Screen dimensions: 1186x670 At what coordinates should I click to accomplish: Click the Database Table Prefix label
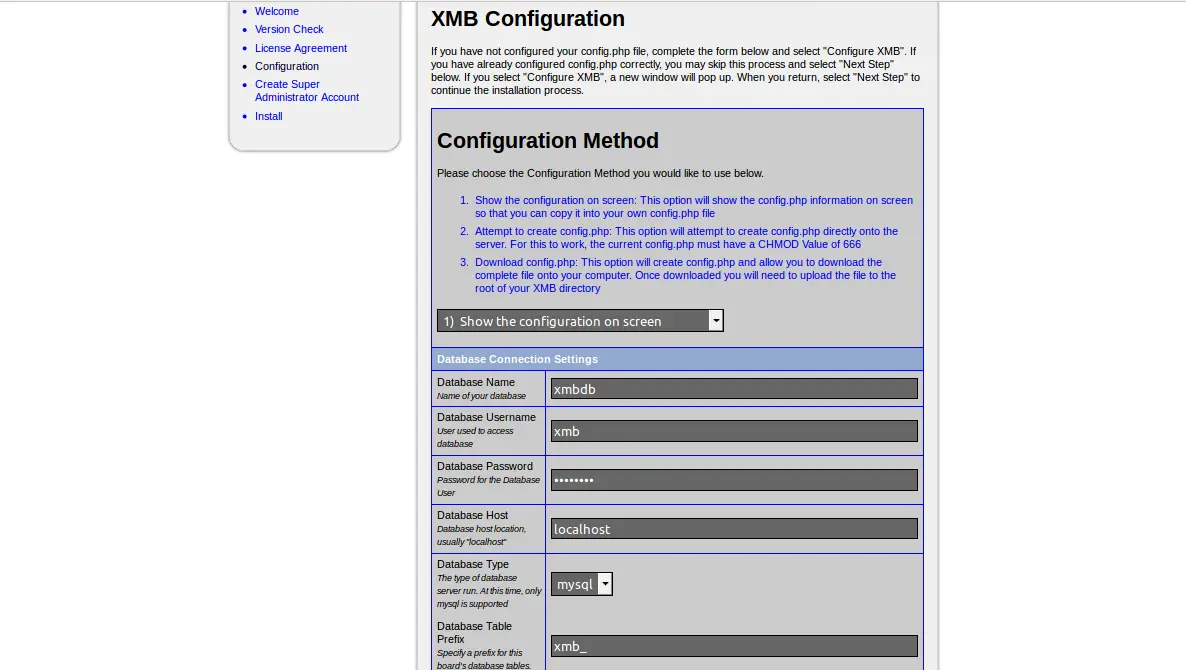point(474,633)
